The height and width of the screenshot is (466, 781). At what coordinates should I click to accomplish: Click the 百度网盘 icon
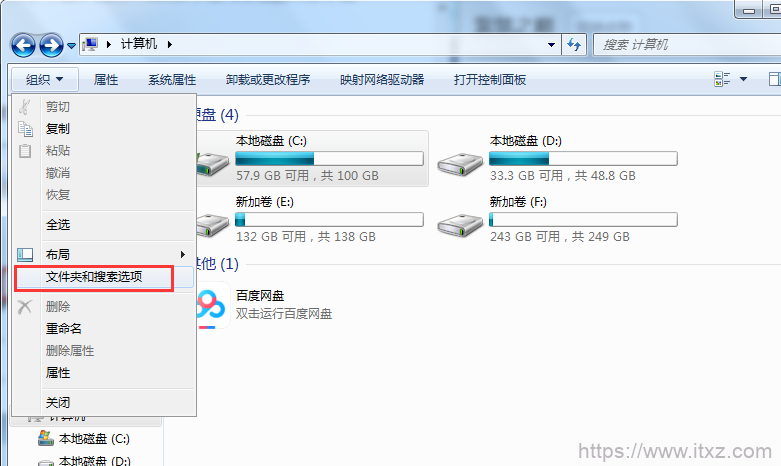(x=214, y=306)
